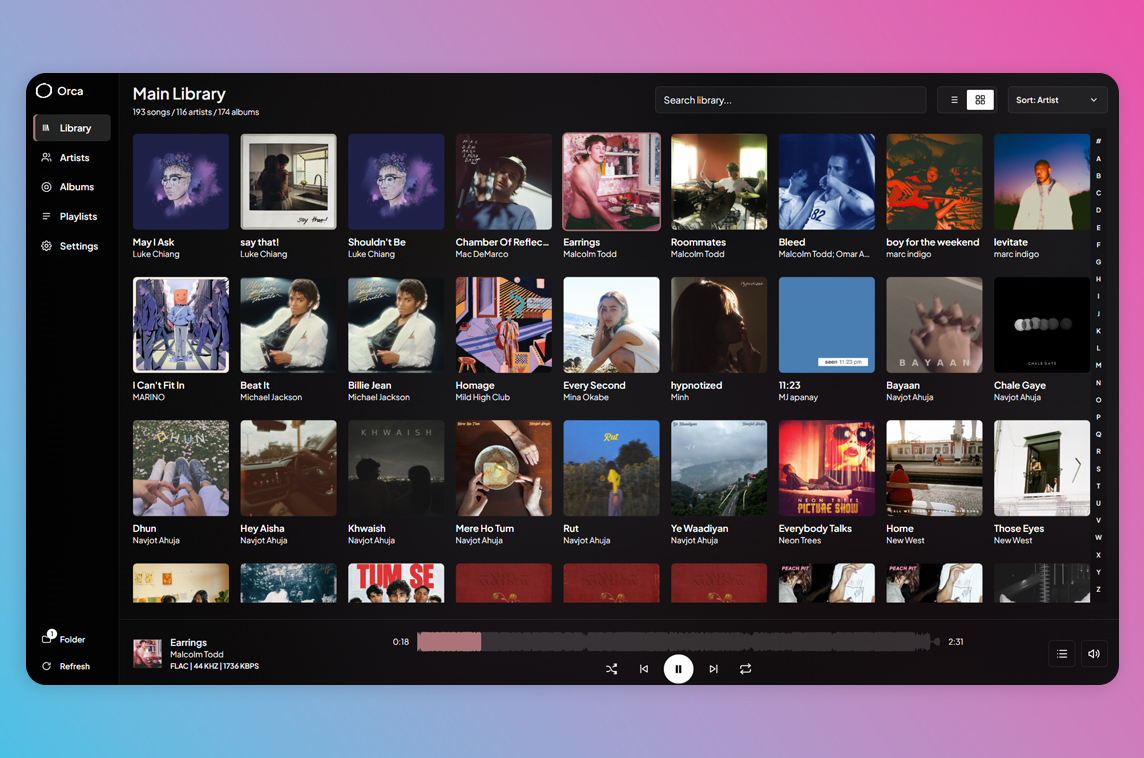Click the Mild High Club artist name

point(482,398)
